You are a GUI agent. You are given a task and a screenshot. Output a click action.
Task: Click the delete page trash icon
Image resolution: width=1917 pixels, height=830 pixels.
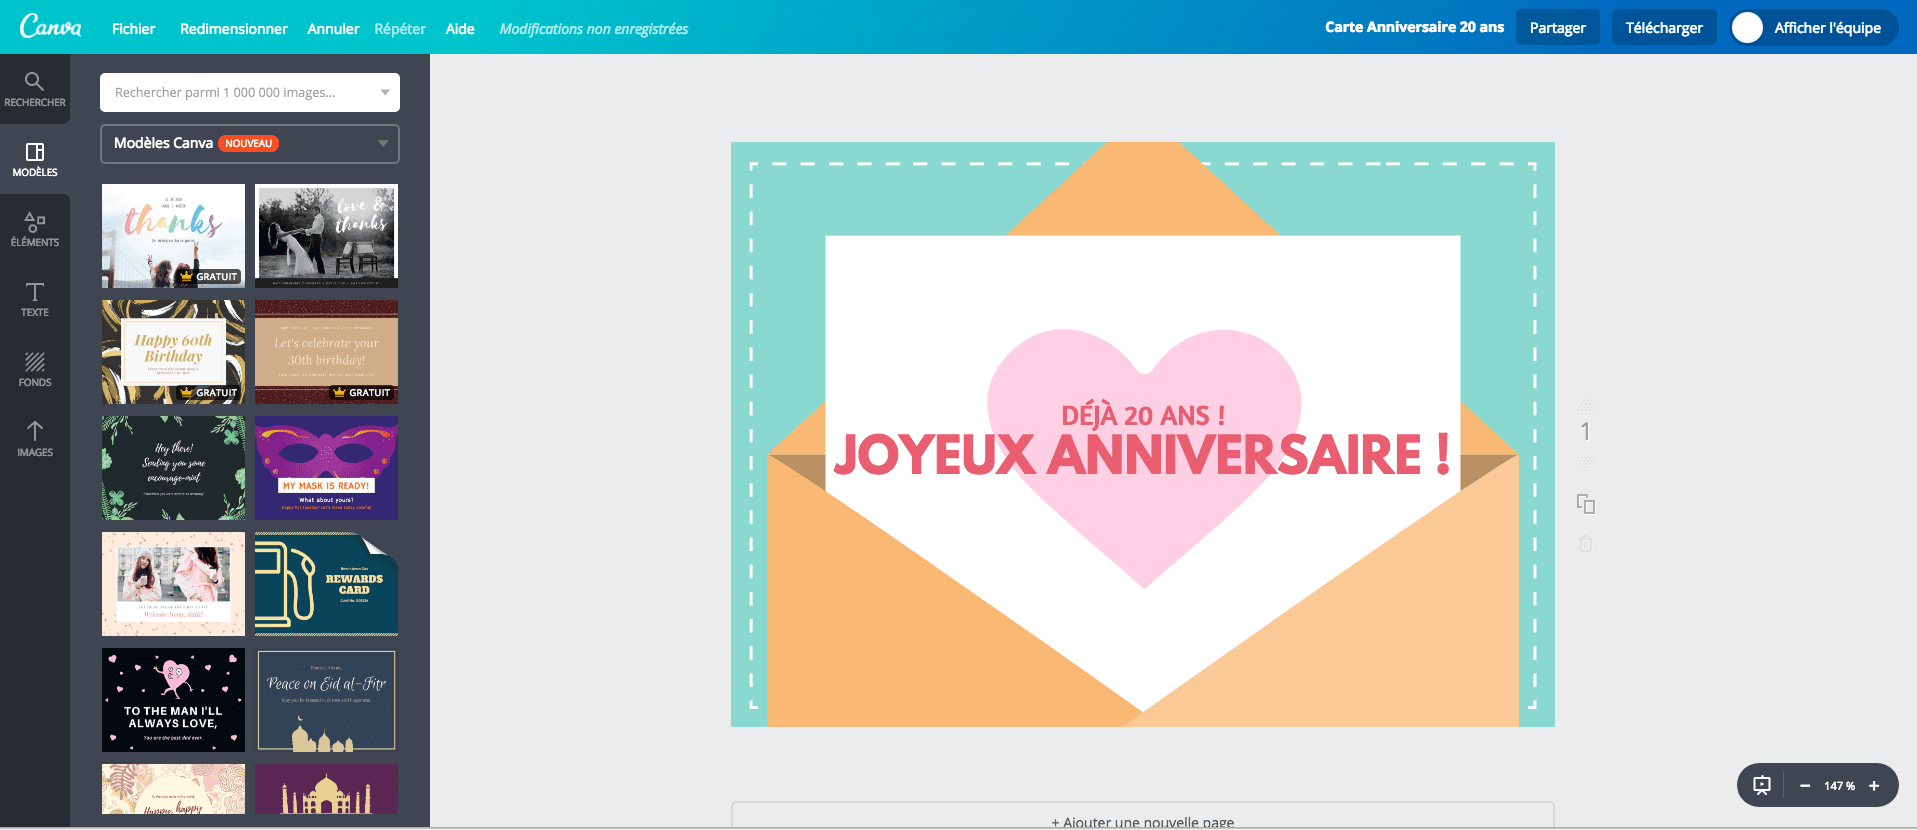pos(1585,544)
